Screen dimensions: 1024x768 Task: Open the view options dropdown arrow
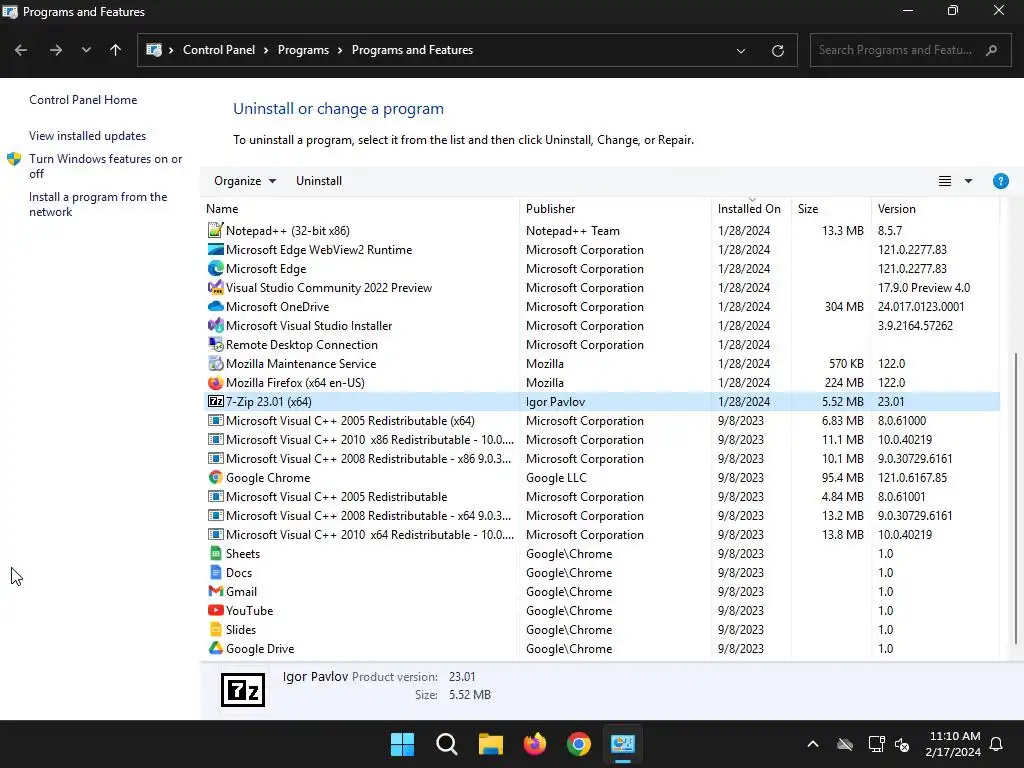968,181
